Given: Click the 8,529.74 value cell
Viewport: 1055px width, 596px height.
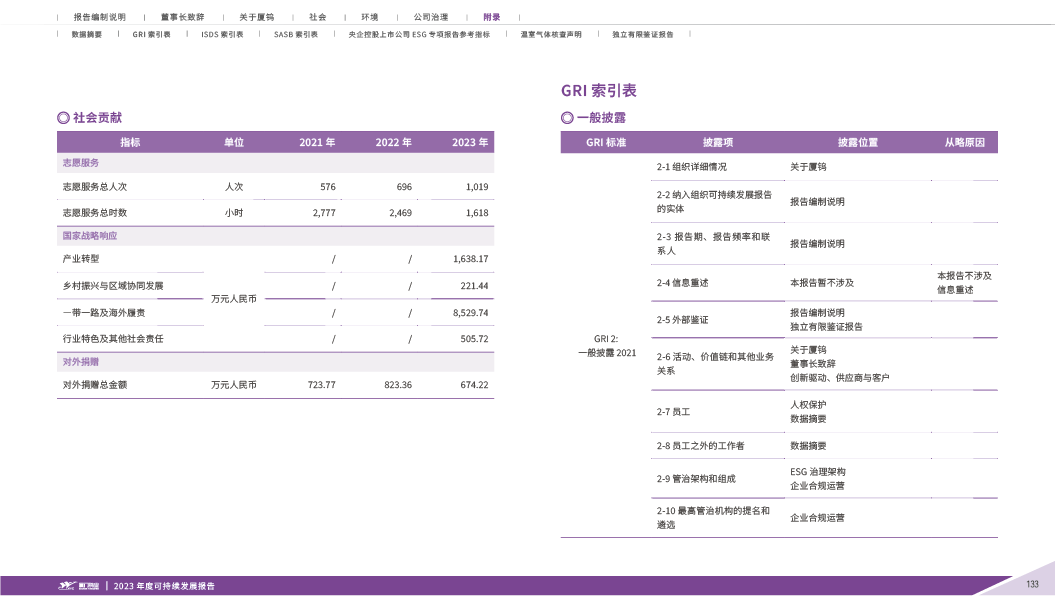Looking at the screenshot, I should [x=469, y=313].
